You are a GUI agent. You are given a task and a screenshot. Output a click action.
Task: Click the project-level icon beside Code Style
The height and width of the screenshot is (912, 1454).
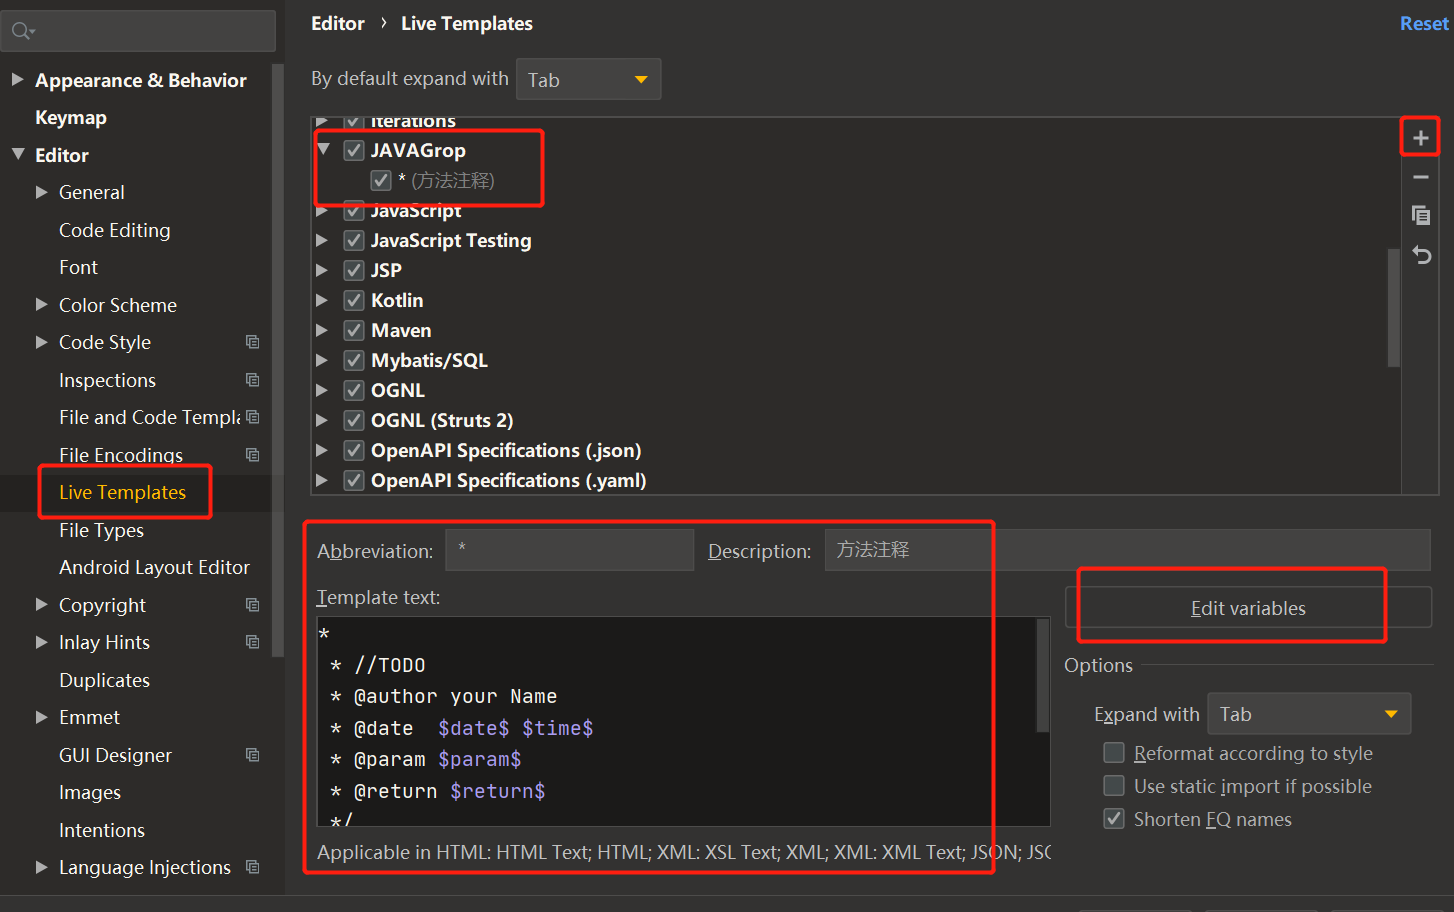253,342
